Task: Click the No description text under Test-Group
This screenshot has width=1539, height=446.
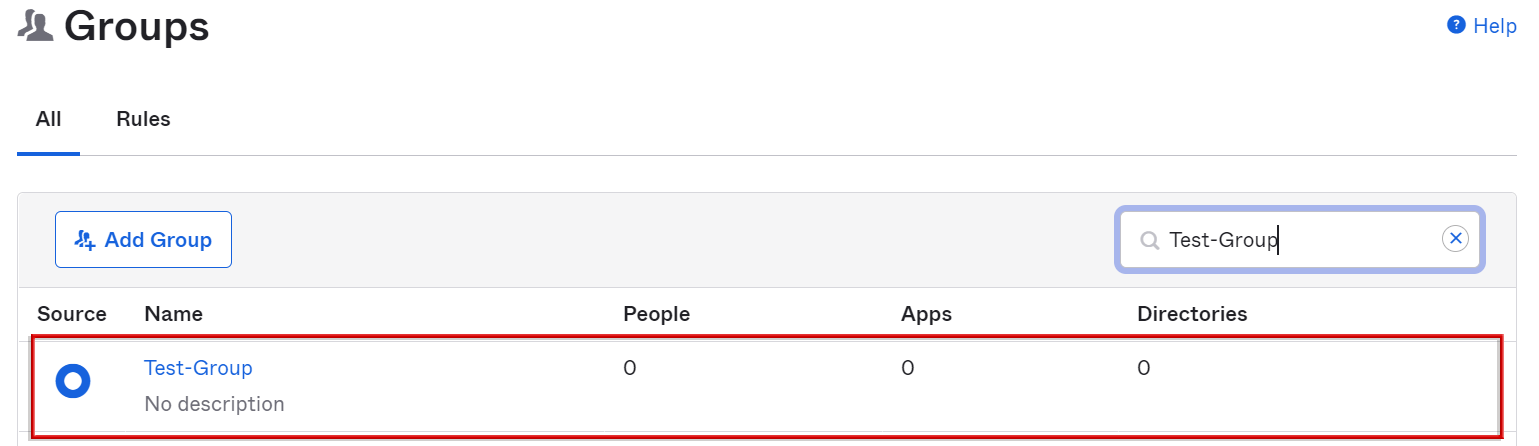Action: [214, 404]
